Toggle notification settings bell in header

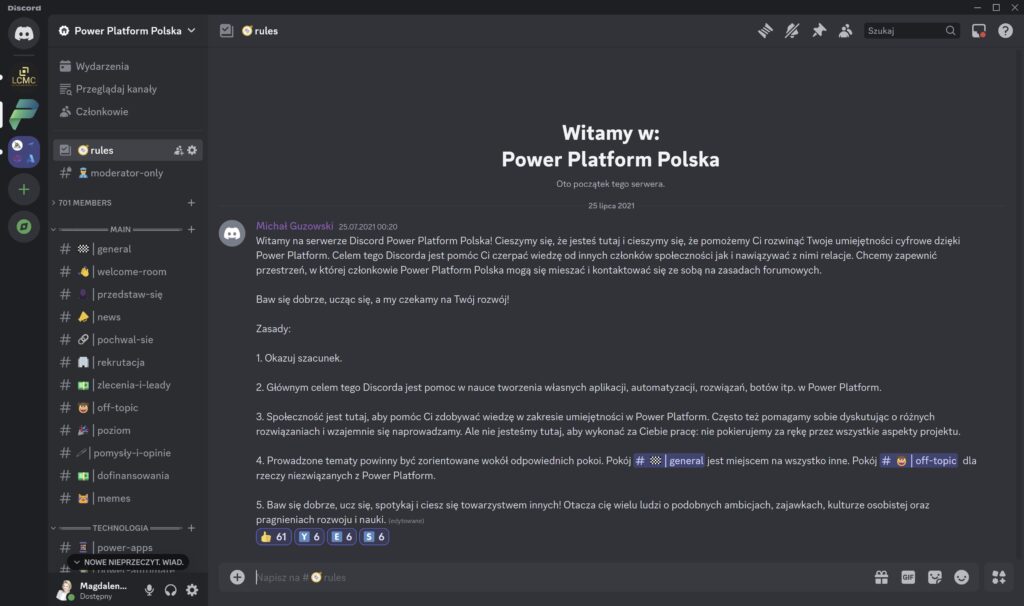pyautogui.click(x=792, y=31)
